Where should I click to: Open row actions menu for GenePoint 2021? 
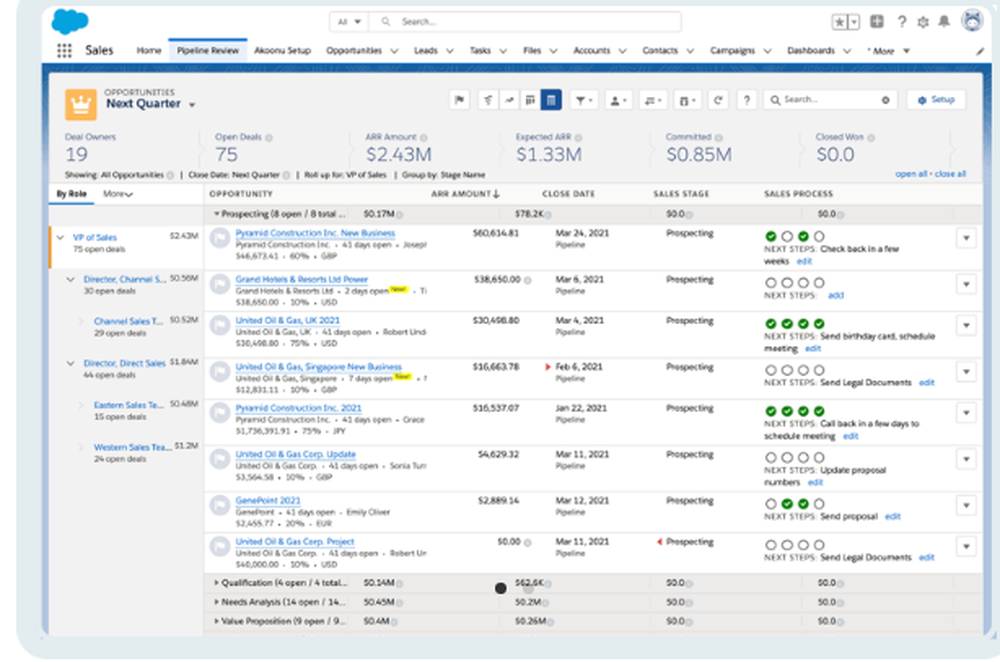point(966,506)
